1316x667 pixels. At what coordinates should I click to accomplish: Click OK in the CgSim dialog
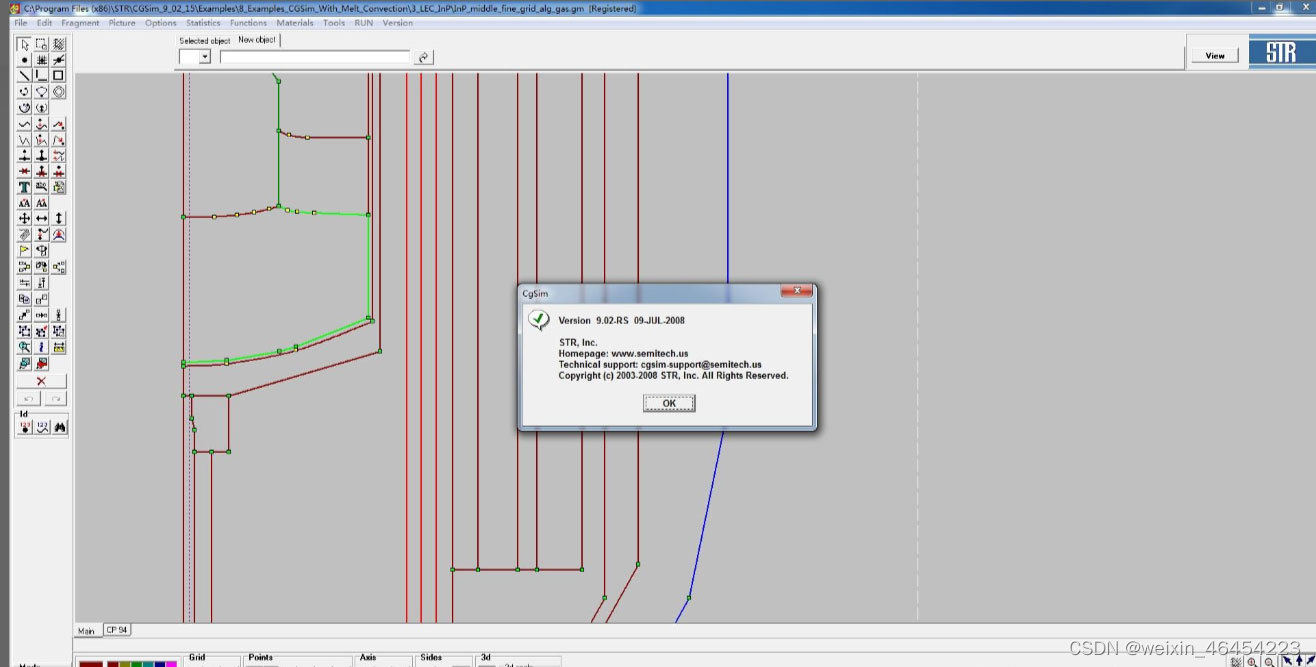point(669,403)
